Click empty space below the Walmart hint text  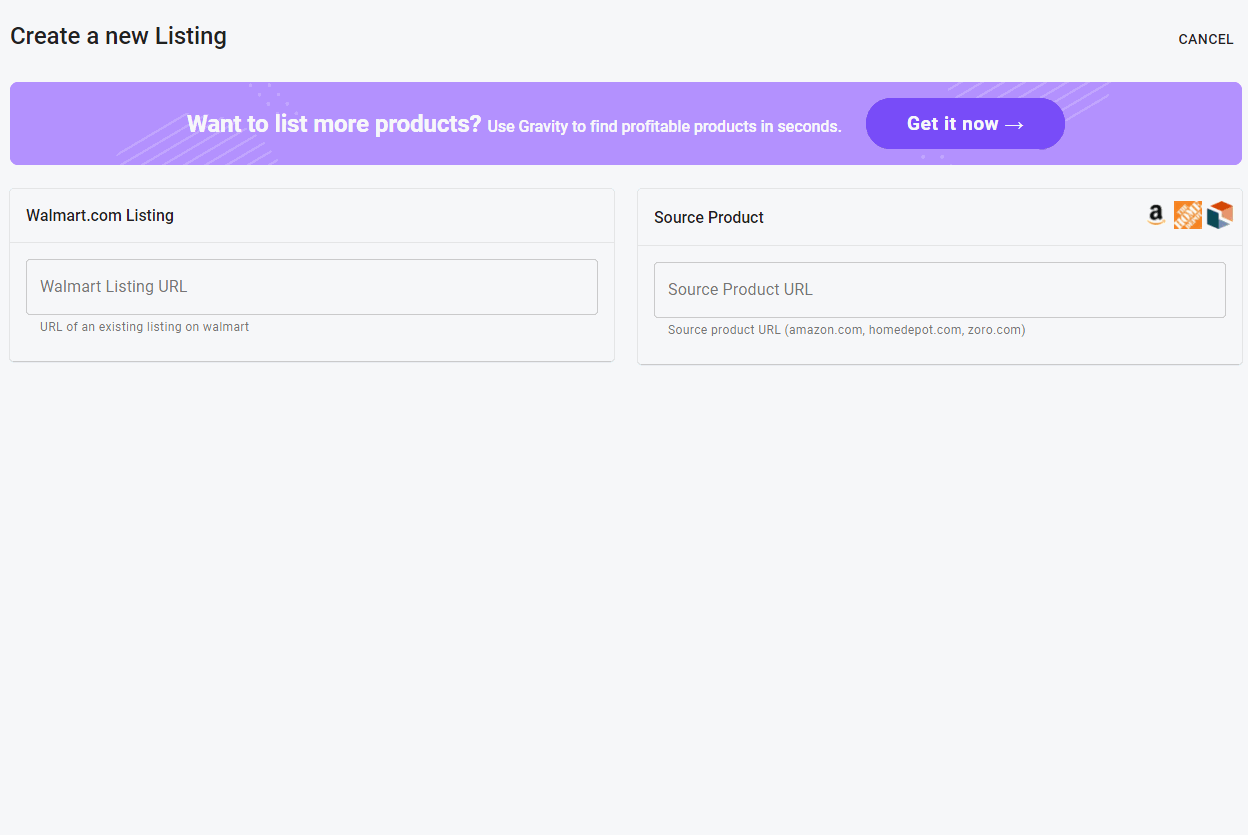312,348
